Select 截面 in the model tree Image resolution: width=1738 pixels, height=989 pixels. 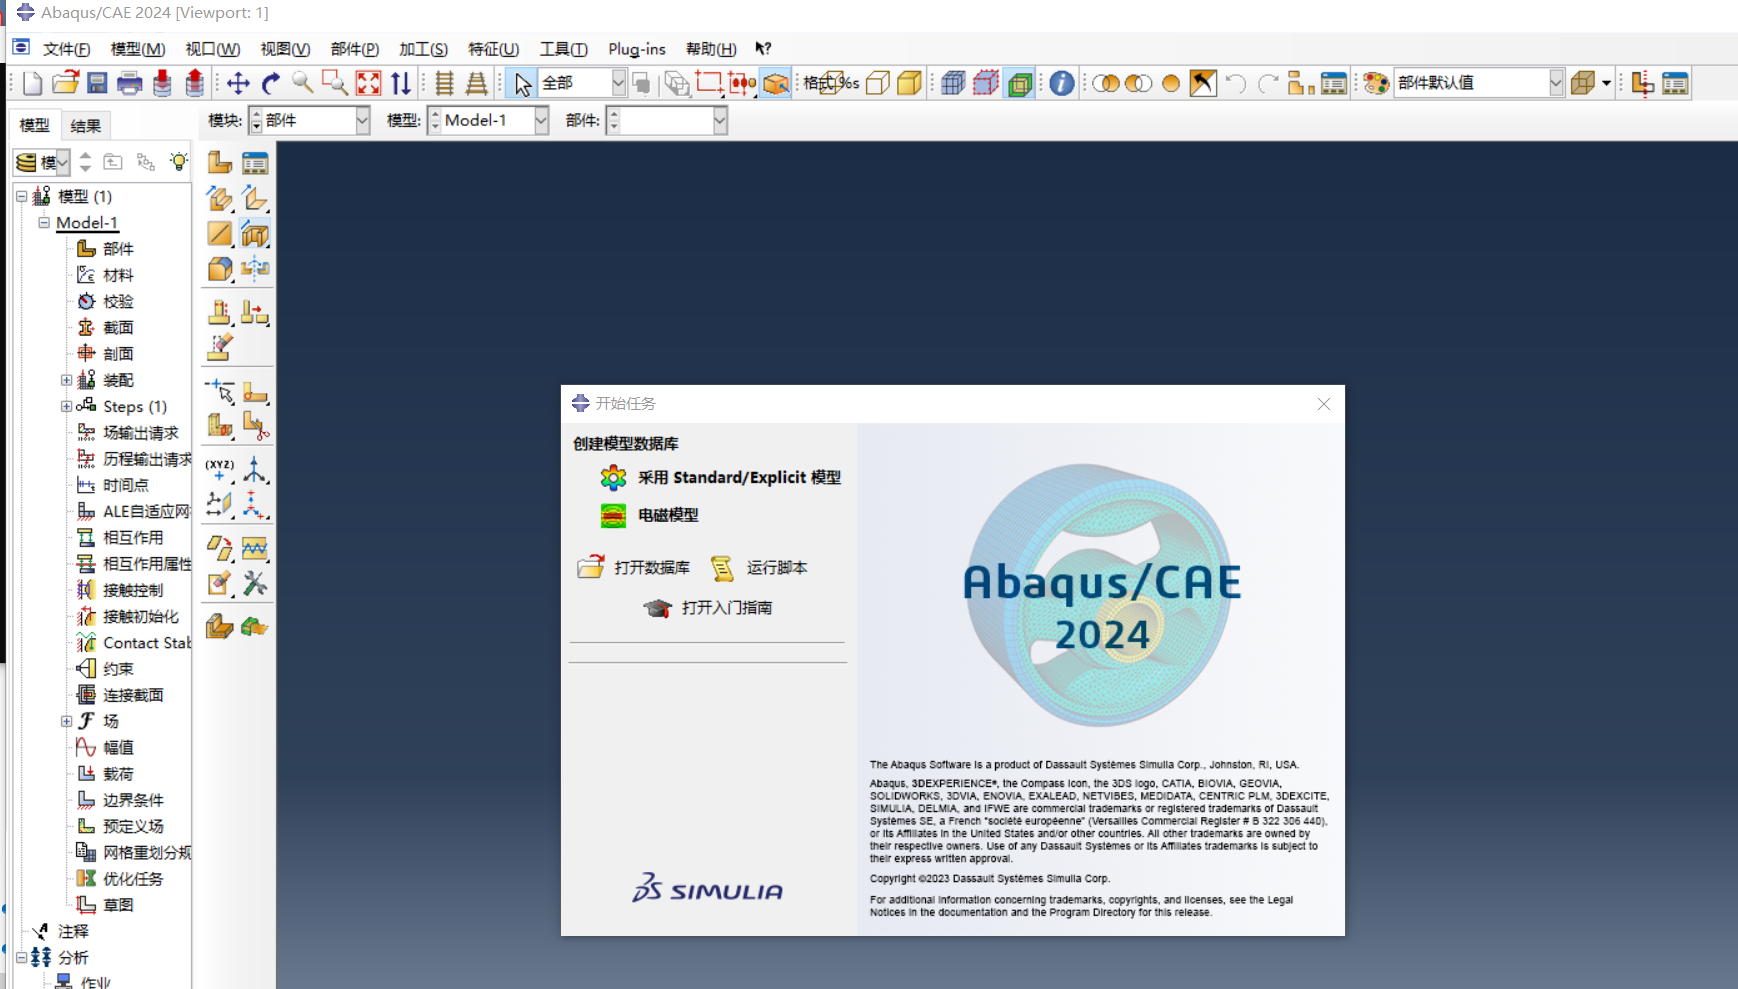[118, 328]
